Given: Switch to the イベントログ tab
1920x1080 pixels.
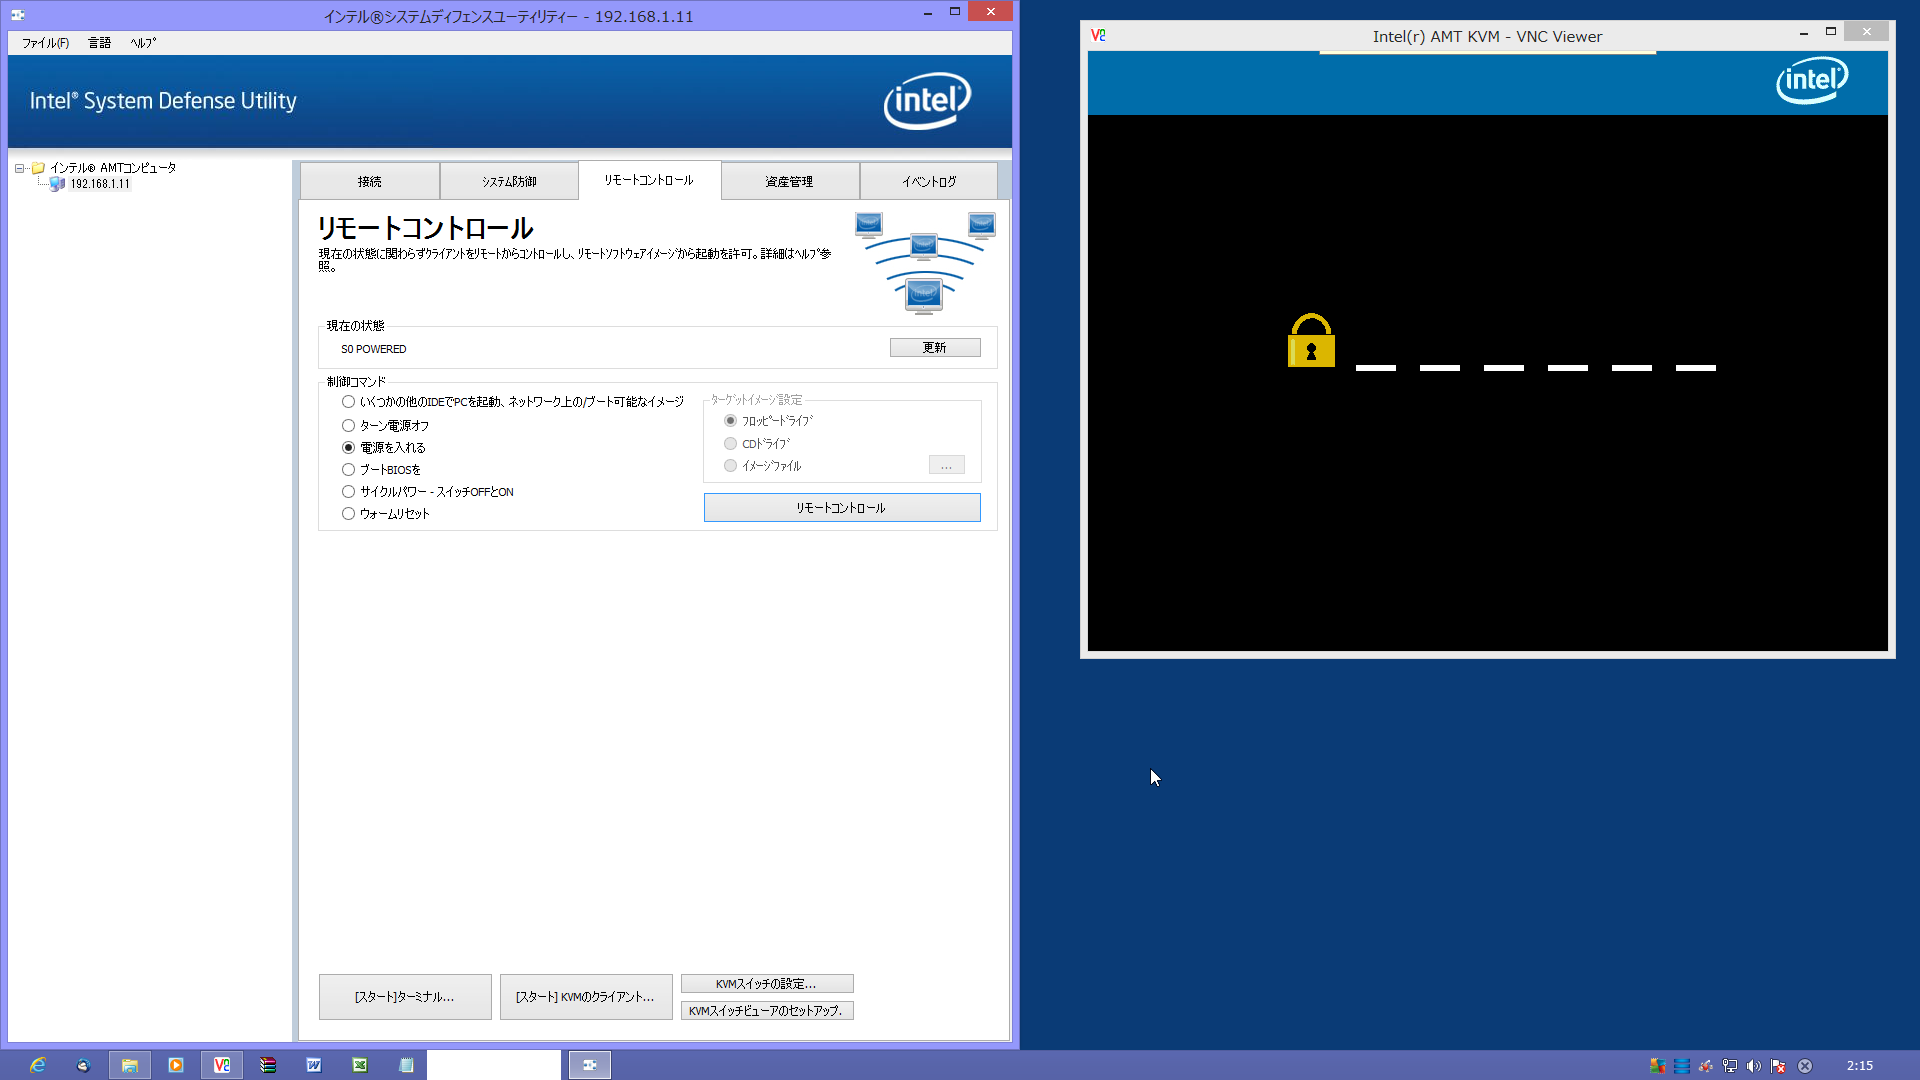Looking at the screenshot, I should click(x=928, y=182).
